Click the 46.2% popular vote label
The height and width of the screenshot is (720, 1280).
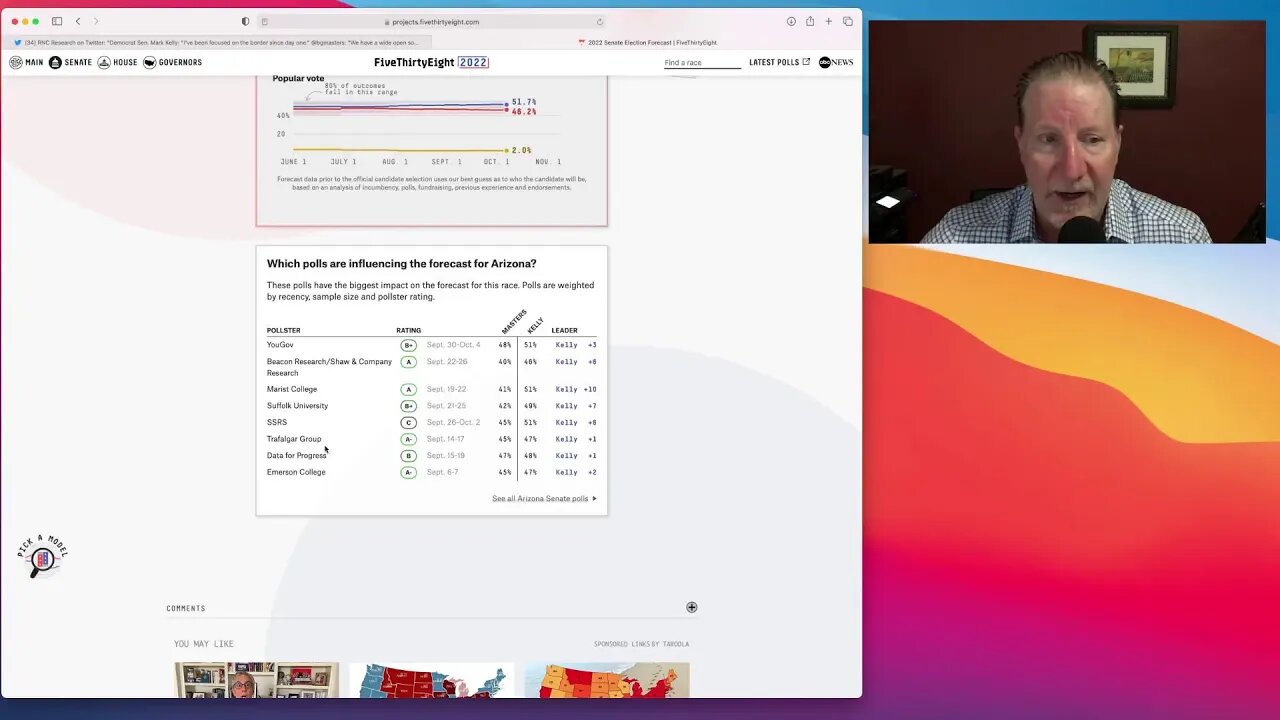coord(524,112)
